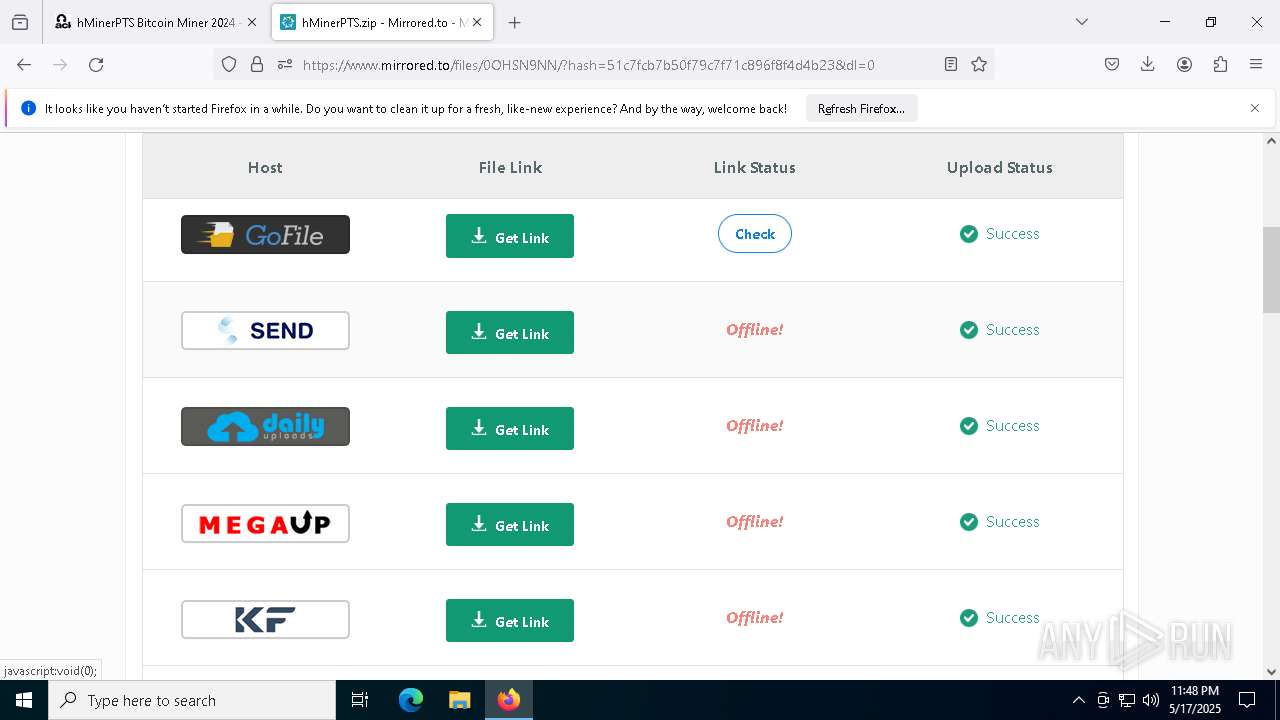Close the hMinerPTS Bitcoin Miner 2024 tab

[251, 22]
